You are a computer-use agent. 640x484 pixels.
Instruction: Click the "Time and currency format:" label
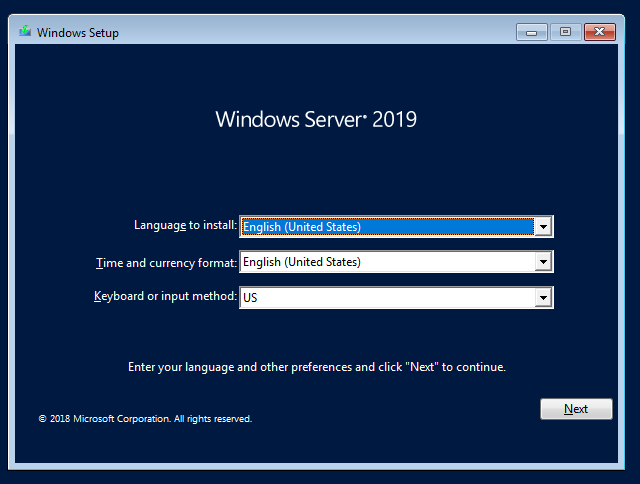166,263
